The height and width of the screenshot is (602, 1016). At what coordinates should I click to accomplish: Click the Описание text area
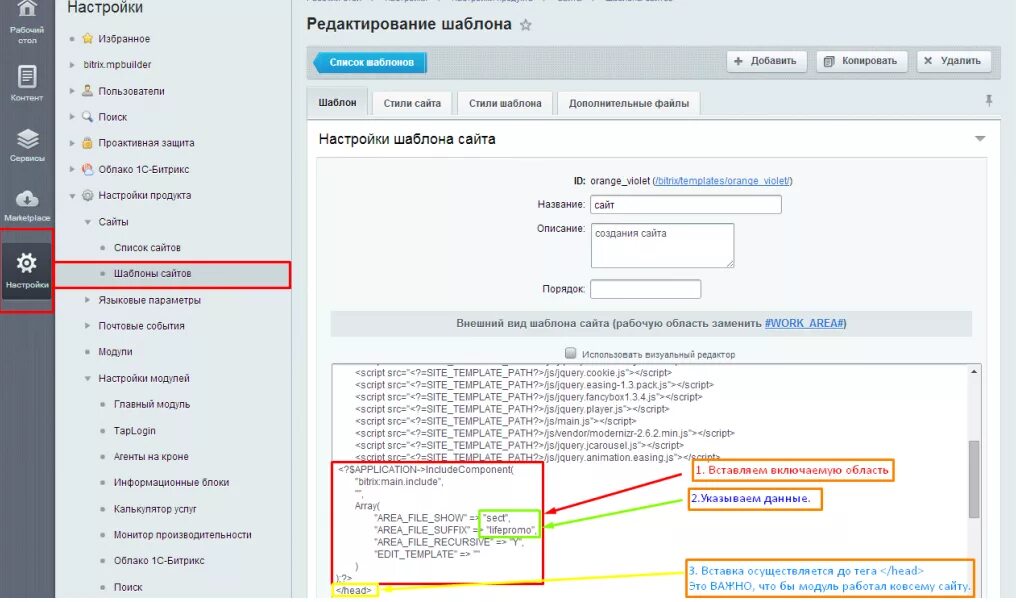point(662,245)
